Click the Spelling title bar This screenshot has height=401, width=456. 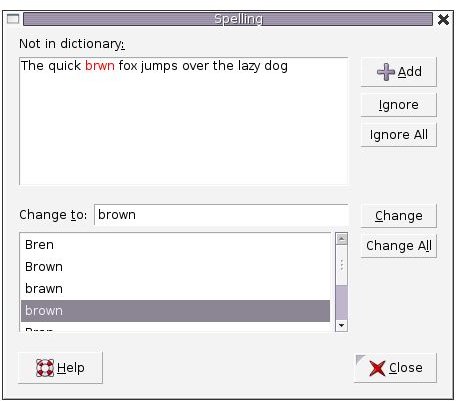point(228,19)
